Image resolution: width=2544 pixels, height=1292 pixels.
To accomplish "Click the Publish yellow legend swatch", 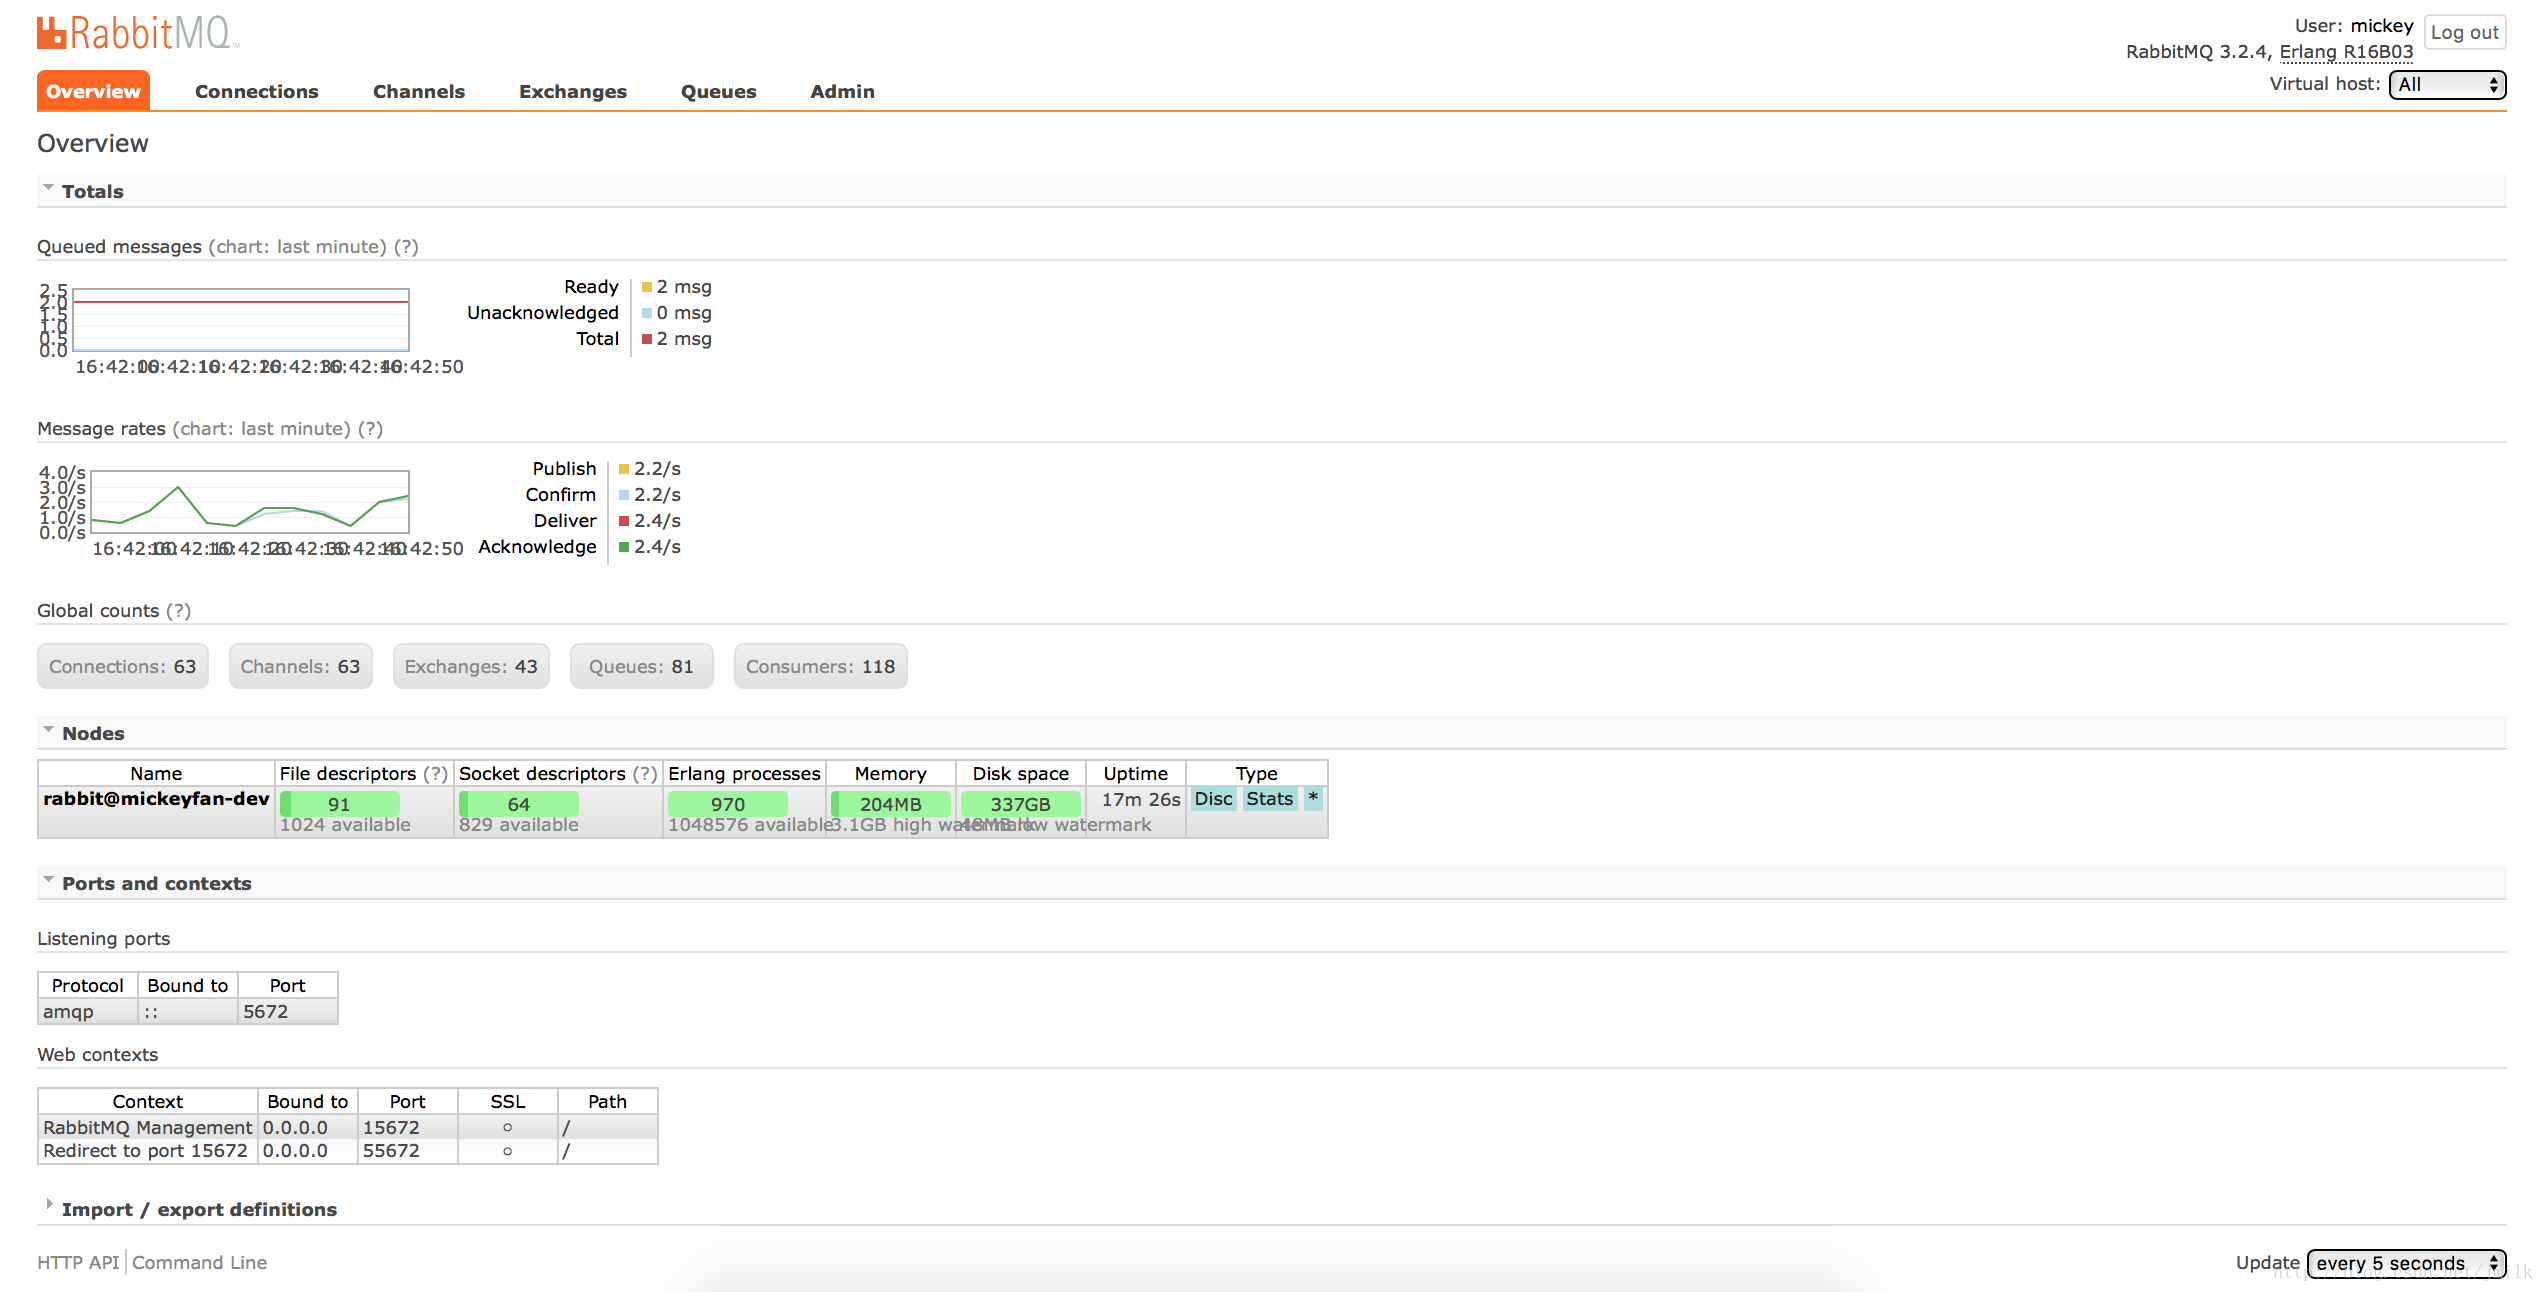I will [624, 469].
